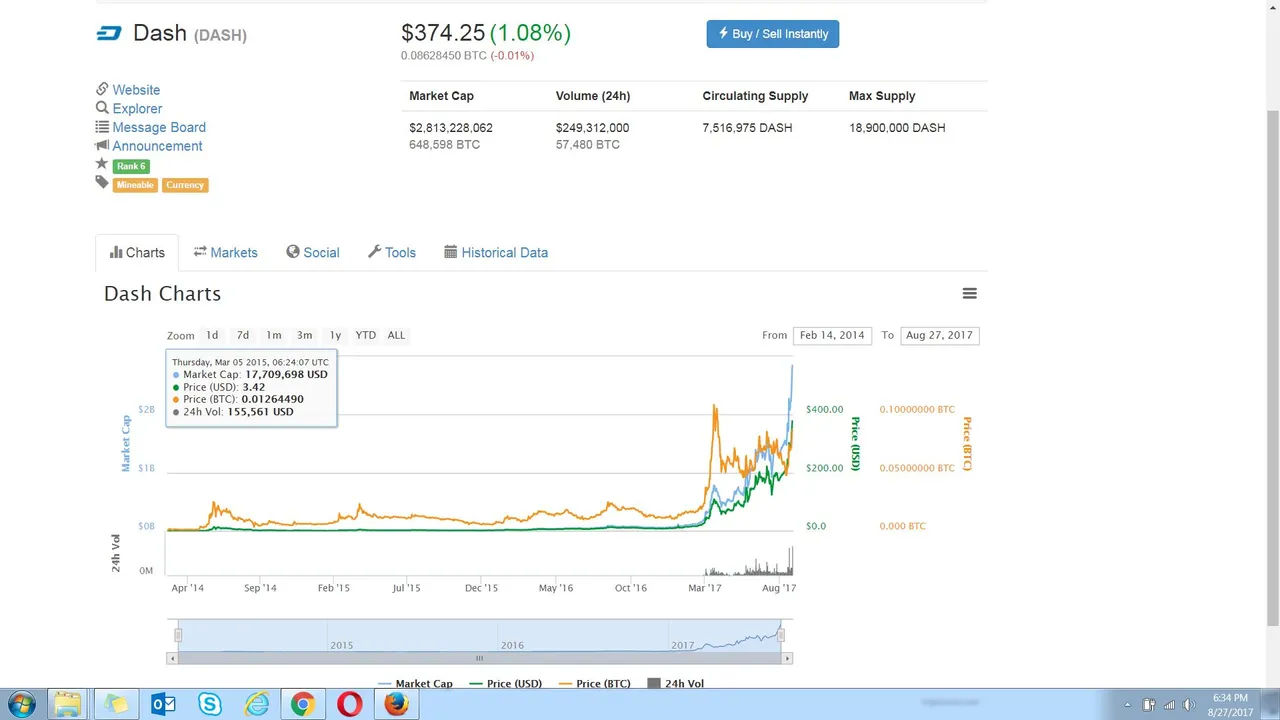Image resolution: width=1280 pixels, height=720 pixels.
Task: Open the Website link
Action: pos(136,90)
